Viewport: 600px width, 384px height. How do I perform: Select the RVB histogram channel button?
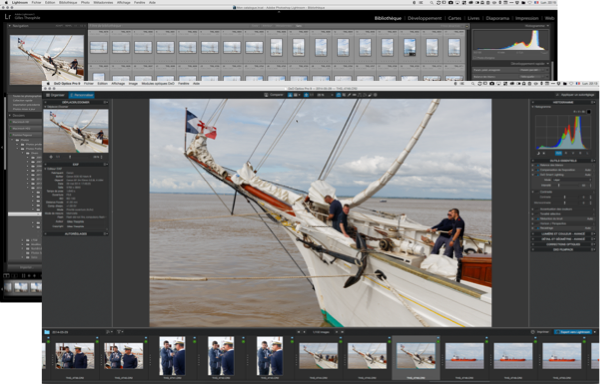[x=559, y=153]
